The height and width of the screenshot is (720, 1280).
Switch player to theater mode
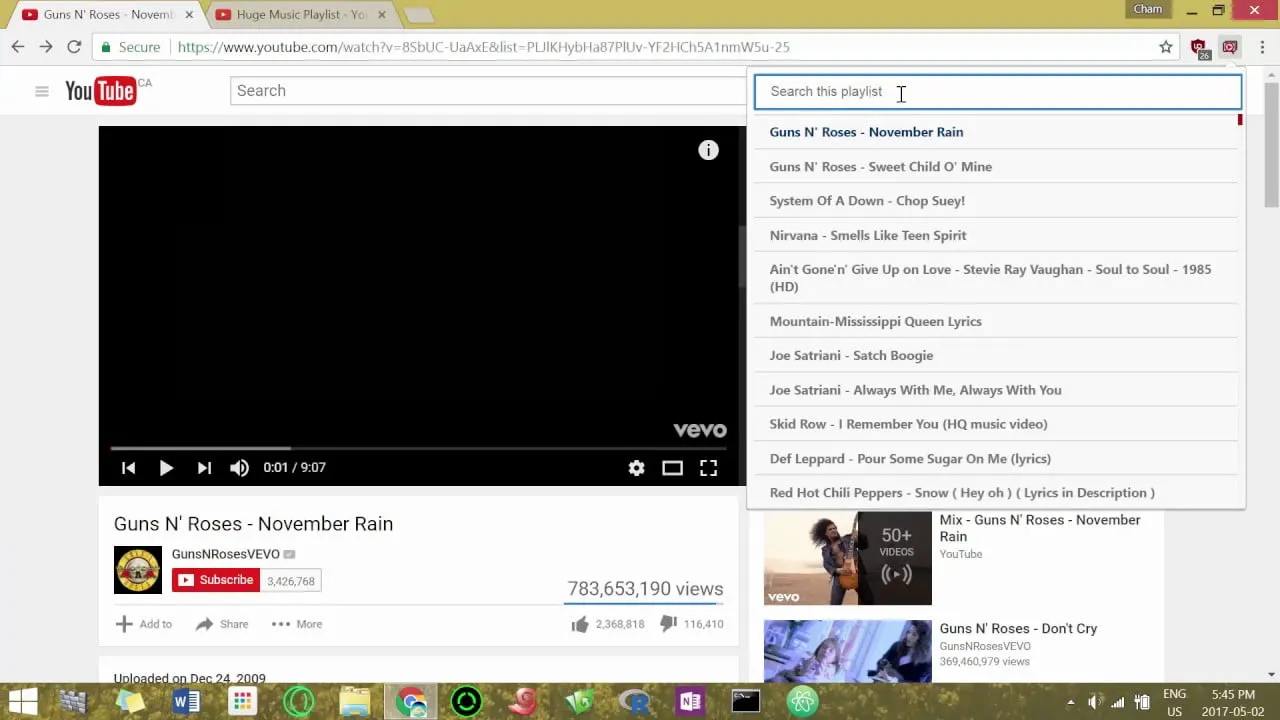672,467
